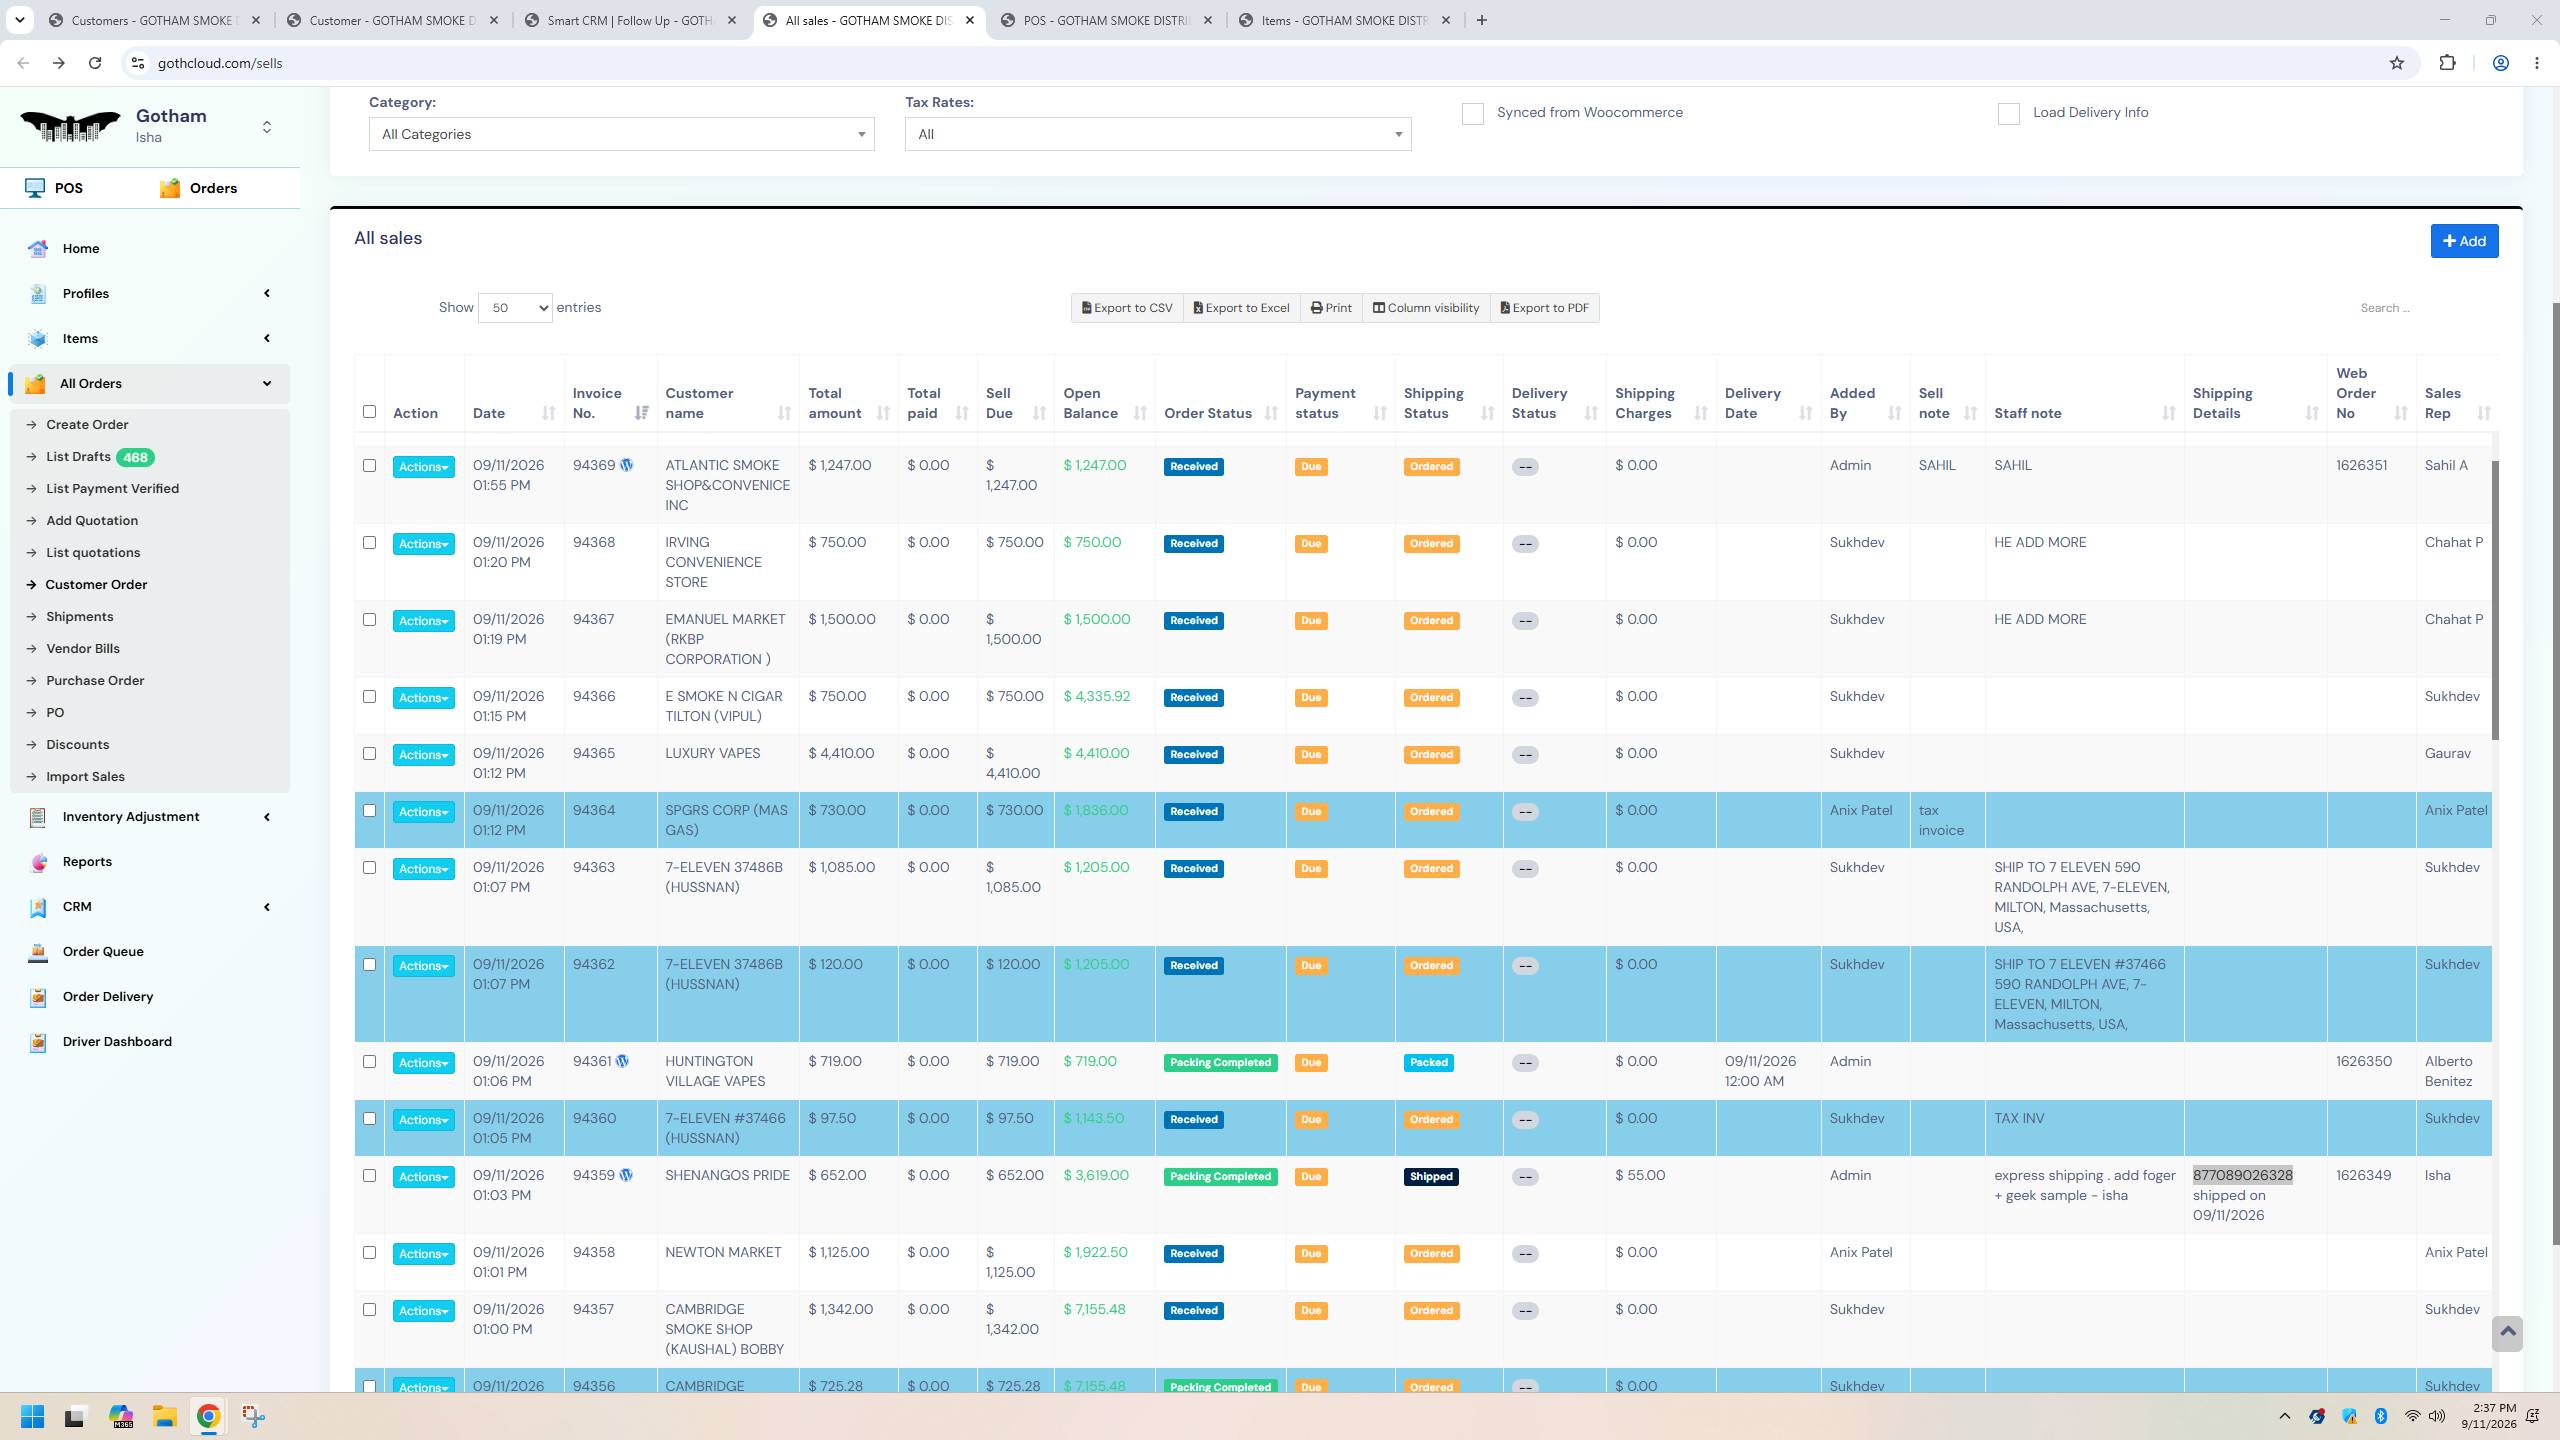
Task: Click the POS monitor icon
Action: (35, 188)
